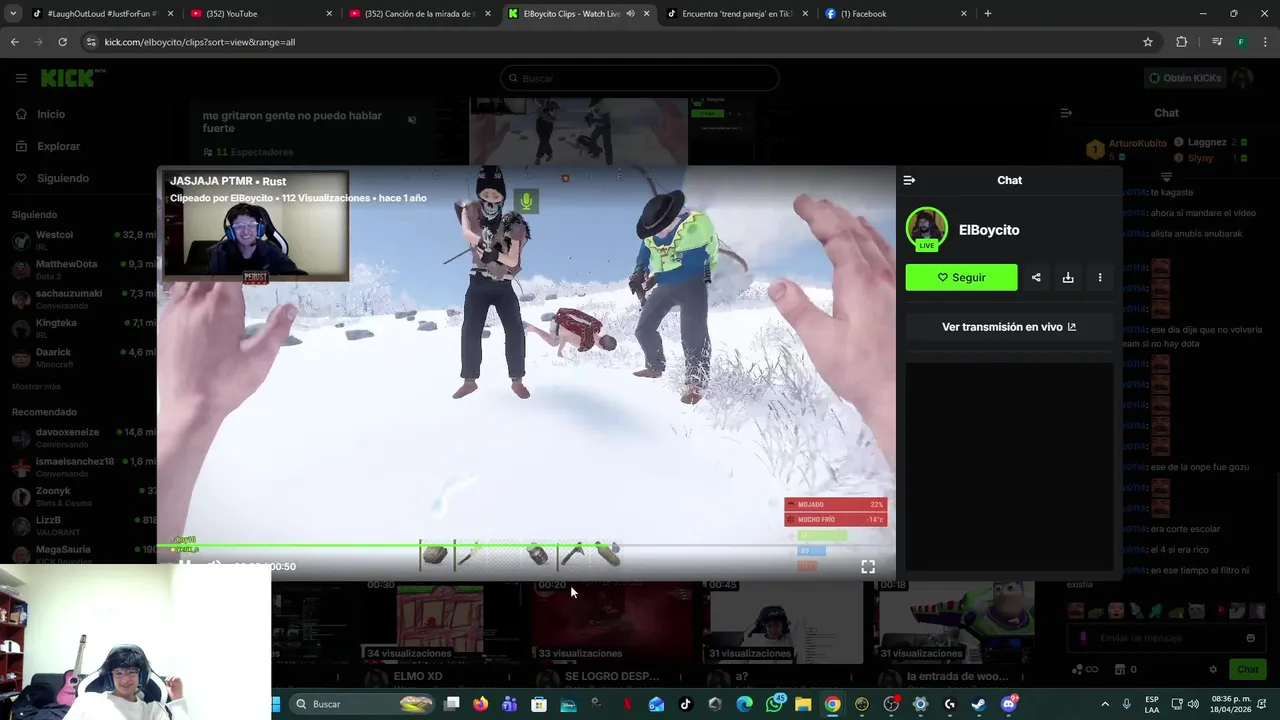Open the Chrome three-dot menu
This screenshot has height=720, width=1280.
pyautogui.click(x=1265, y=42)
